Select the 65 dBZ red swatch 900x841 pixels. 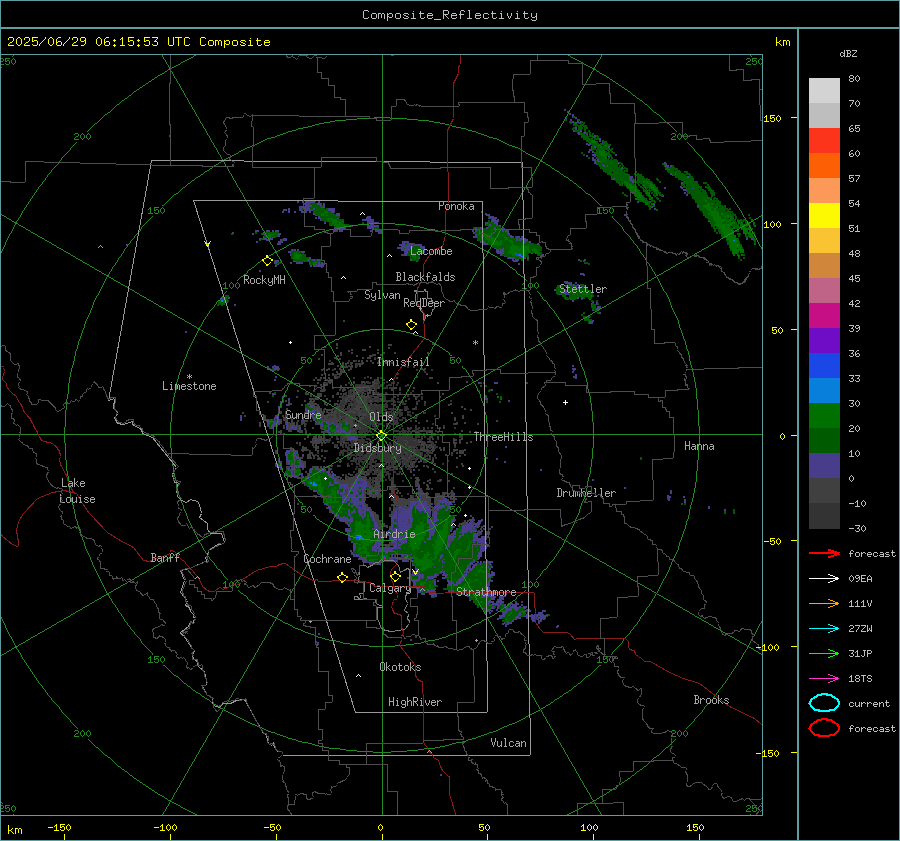tap(824, 141)
